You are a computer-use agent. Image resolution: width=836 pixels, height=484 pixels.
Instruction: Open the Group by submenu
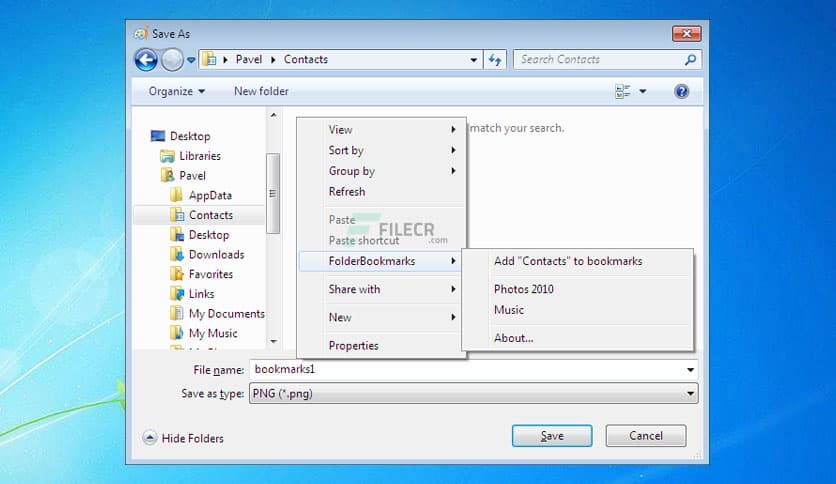382,171
